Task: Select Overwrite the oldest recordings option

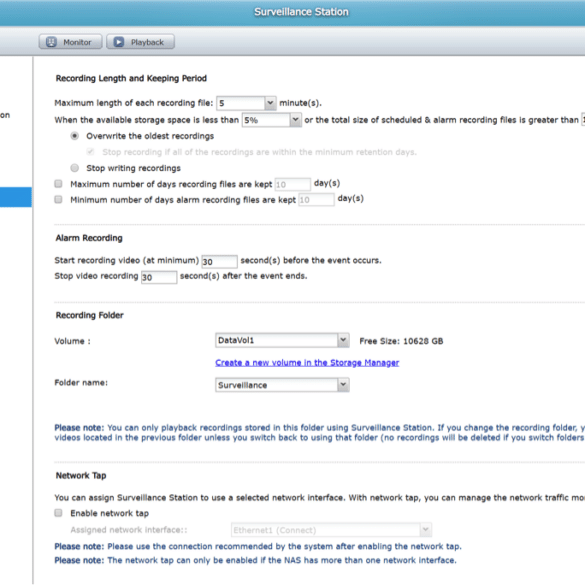Action: (x=75, y=136)
